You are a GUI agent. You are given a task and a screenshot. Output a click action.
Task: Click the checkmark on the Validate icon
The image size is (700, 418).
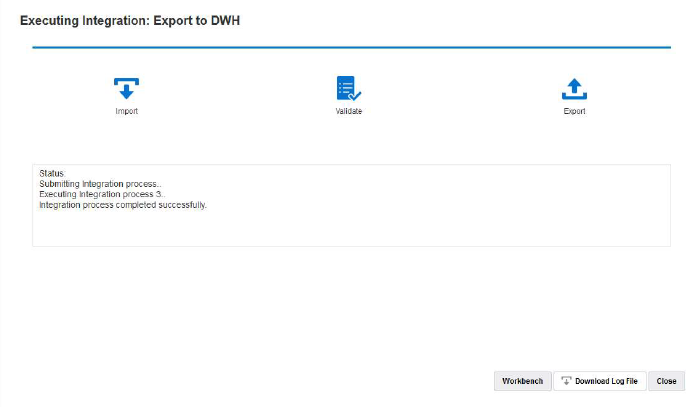(355, 96)
